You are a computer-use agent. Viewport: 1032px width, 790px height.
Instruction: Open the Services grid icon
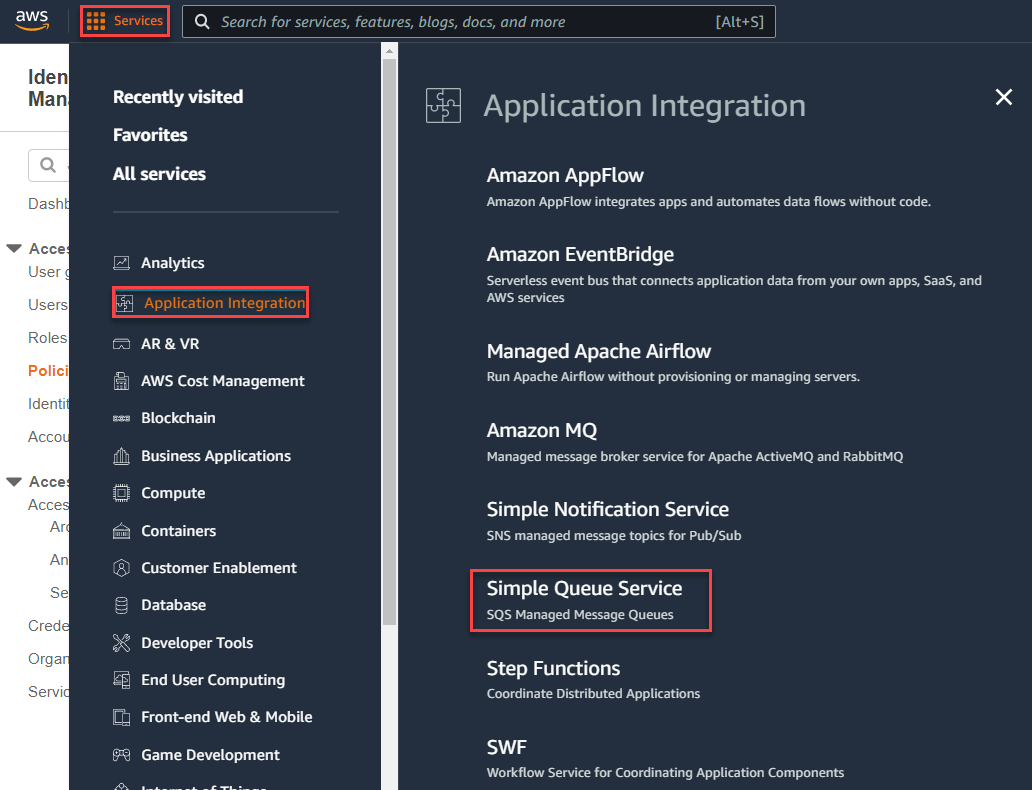96,21
